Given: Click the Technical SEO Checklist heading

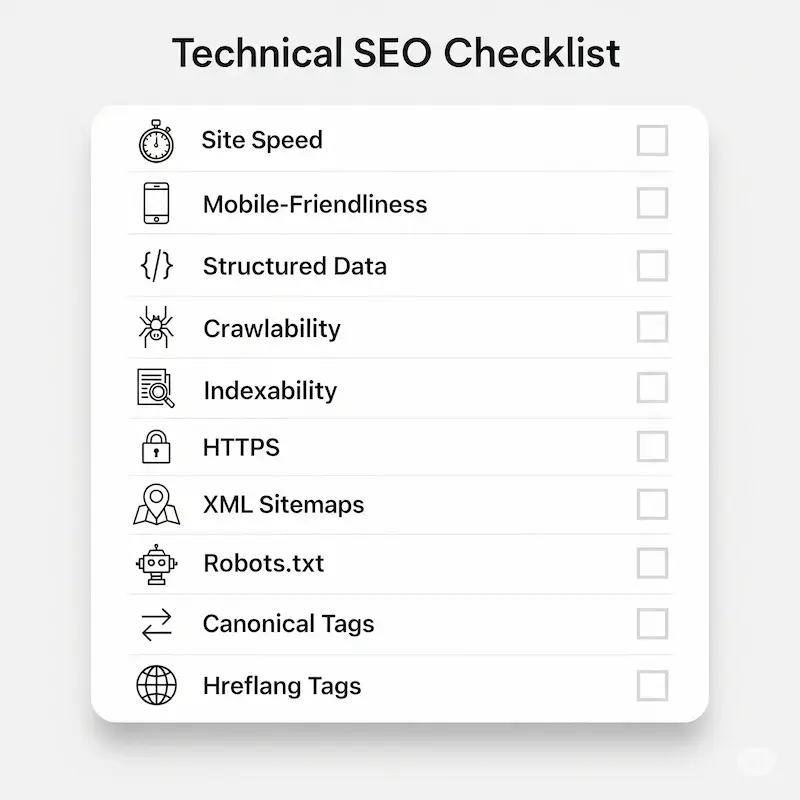Looking at the screenshot, I should pos(396,53).
